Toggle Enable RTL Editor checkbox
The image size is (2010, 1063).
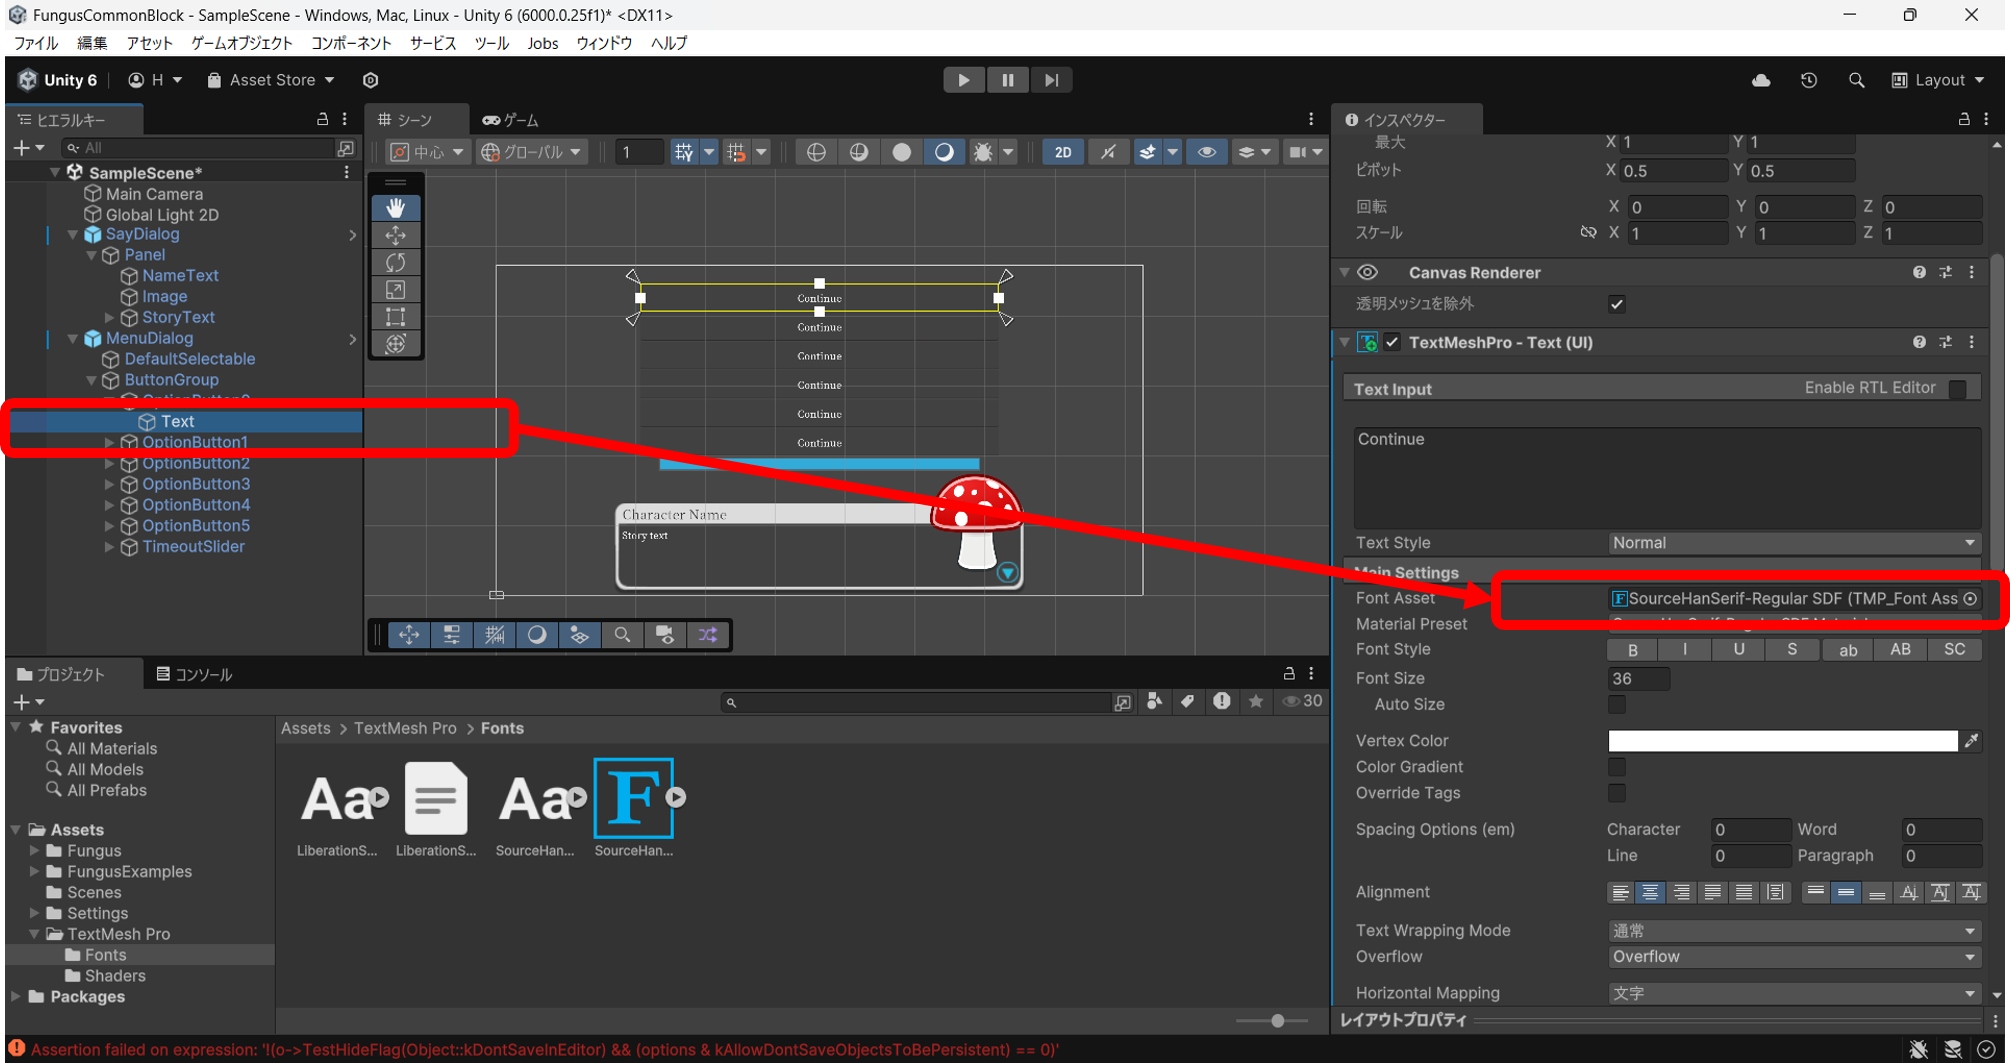(1957, 388)
